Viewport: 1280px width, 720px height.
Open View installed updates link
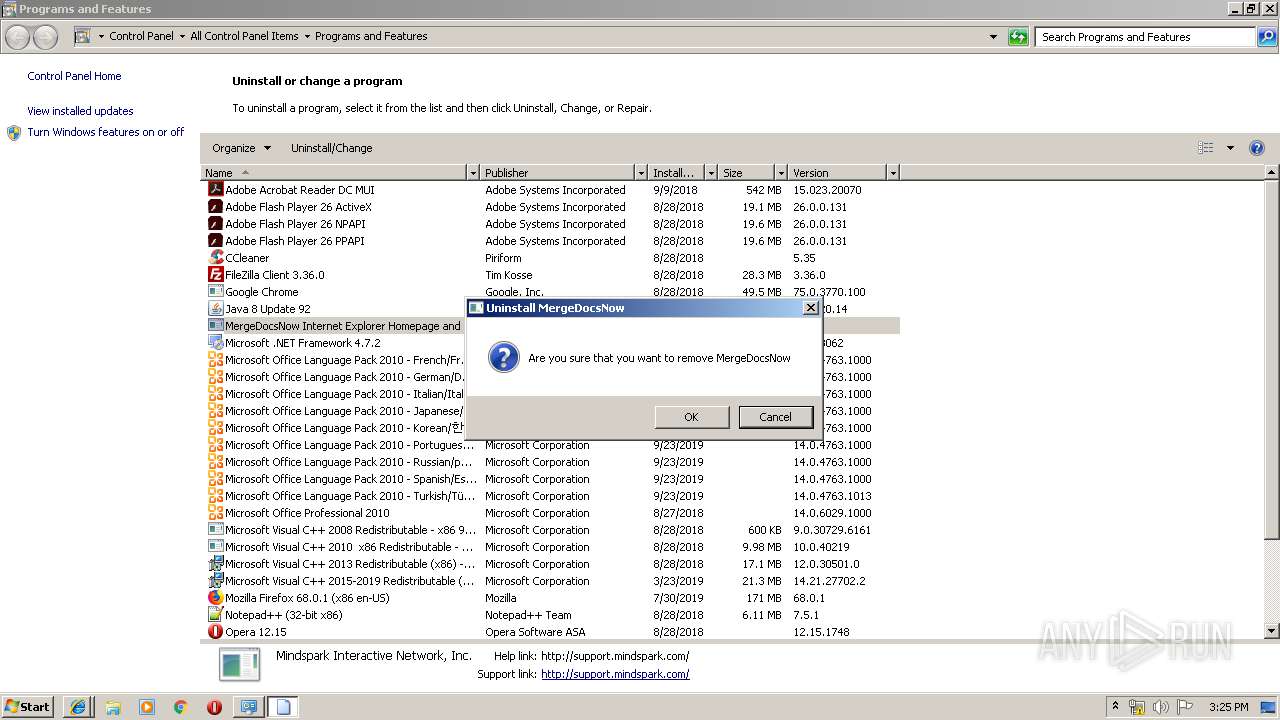tap(80, 111)
